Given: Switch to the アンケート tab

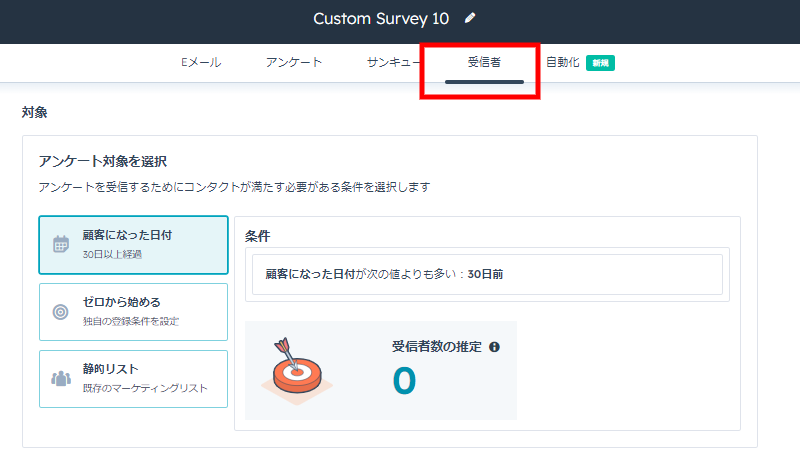Looking at the screenshot, I should pyautogui.click(x=294, y=62).
